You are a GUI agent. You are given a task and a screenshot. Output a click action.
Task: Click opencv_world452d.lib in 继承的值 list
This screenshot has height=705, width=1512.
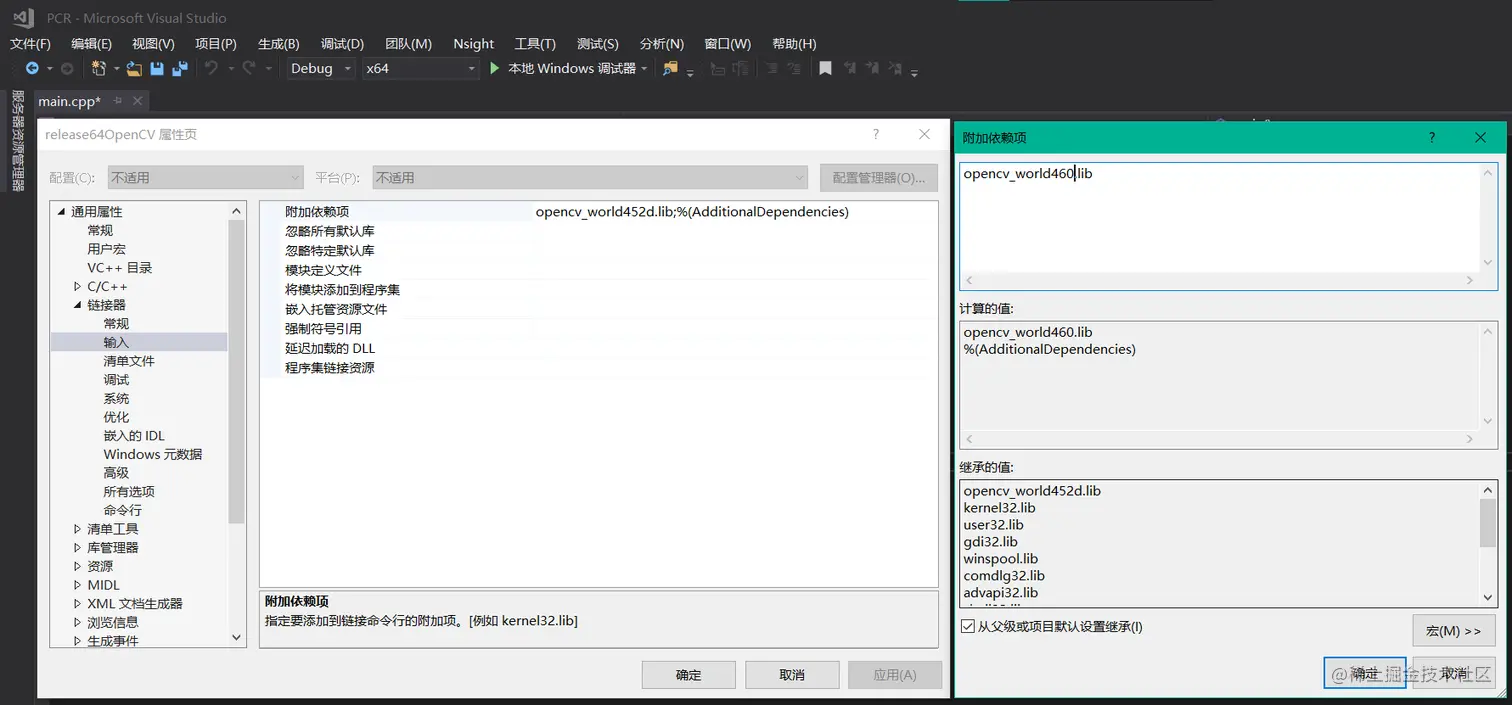coord(1032,491)
